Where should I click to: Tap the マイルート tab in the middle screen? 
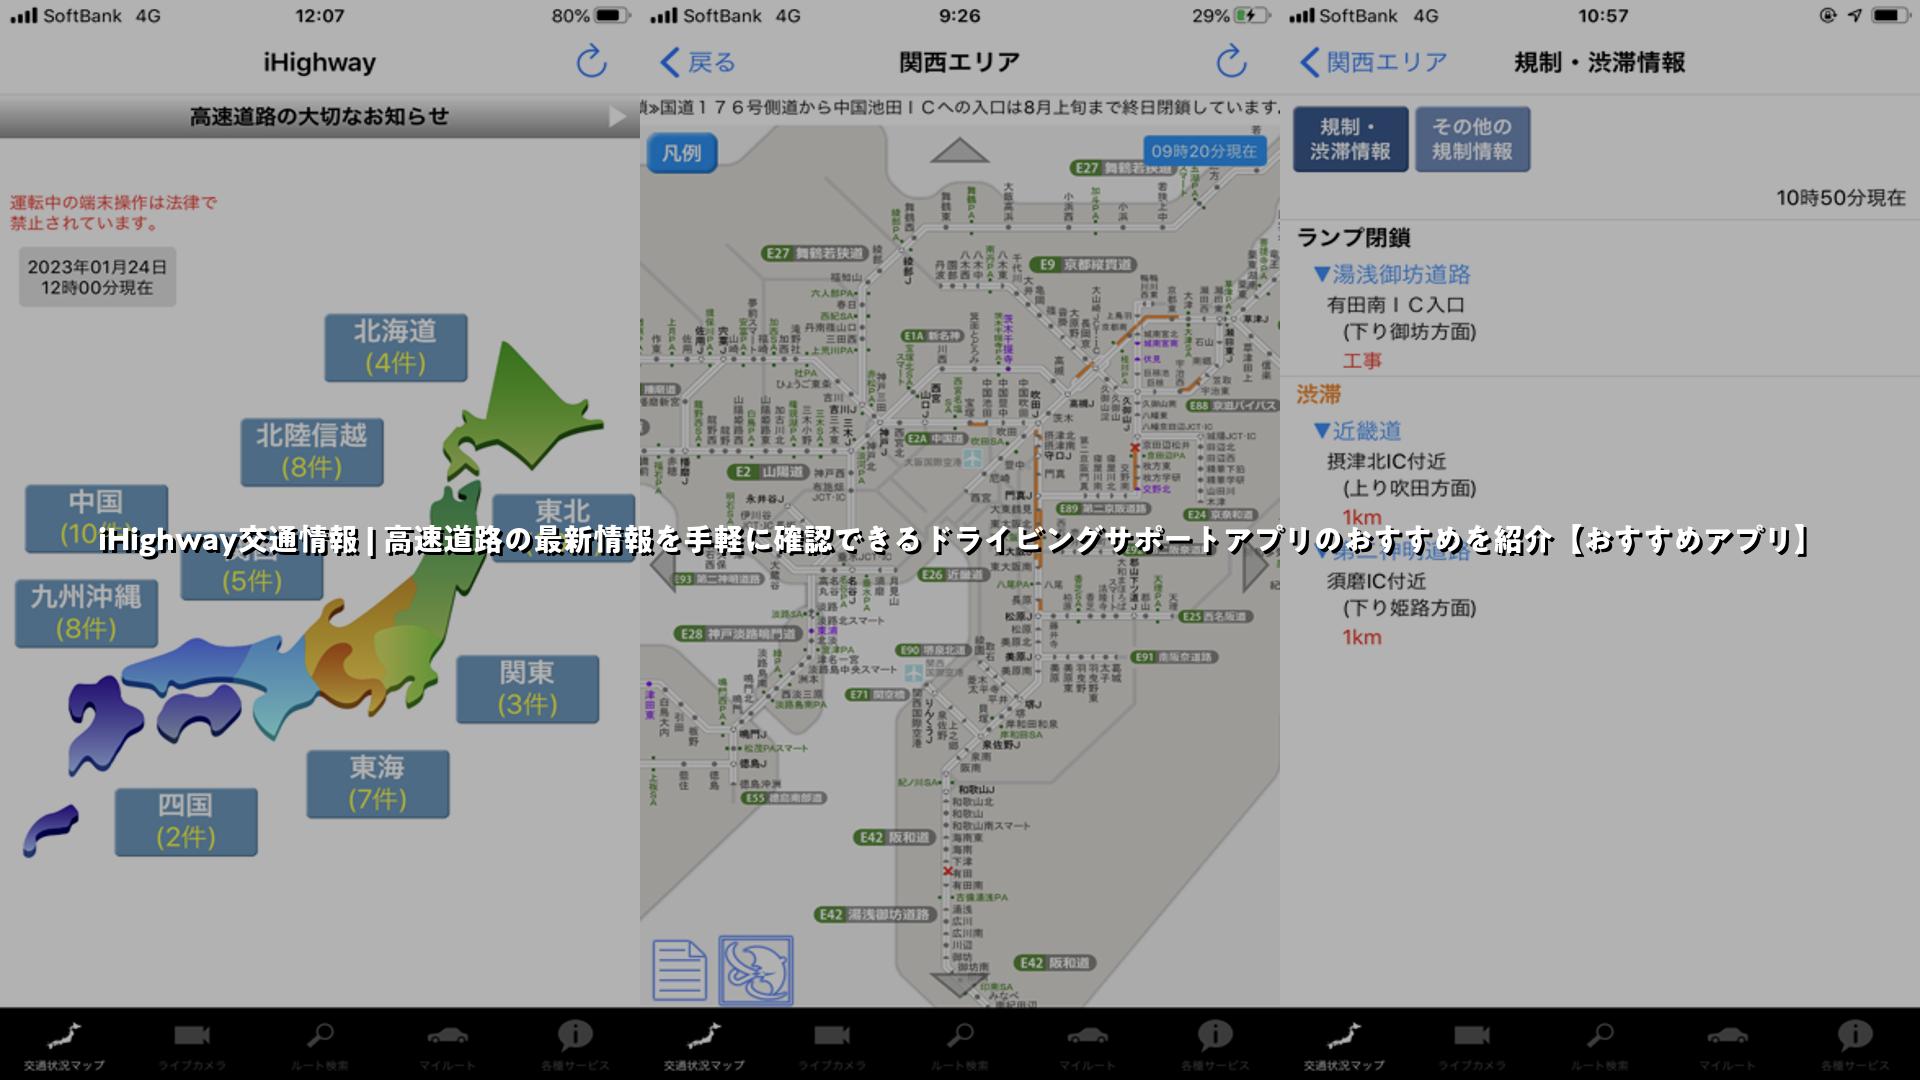pos(1088,1044)
